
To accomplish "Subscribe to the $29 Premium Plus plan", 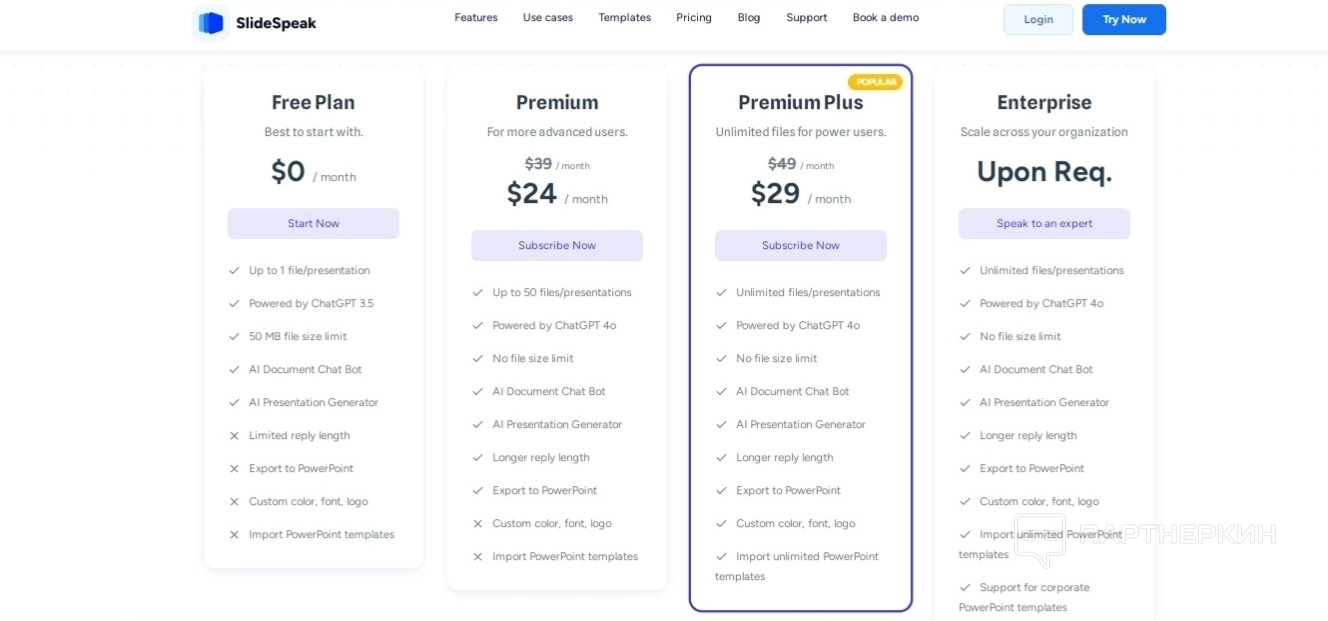I will (800, 246).
